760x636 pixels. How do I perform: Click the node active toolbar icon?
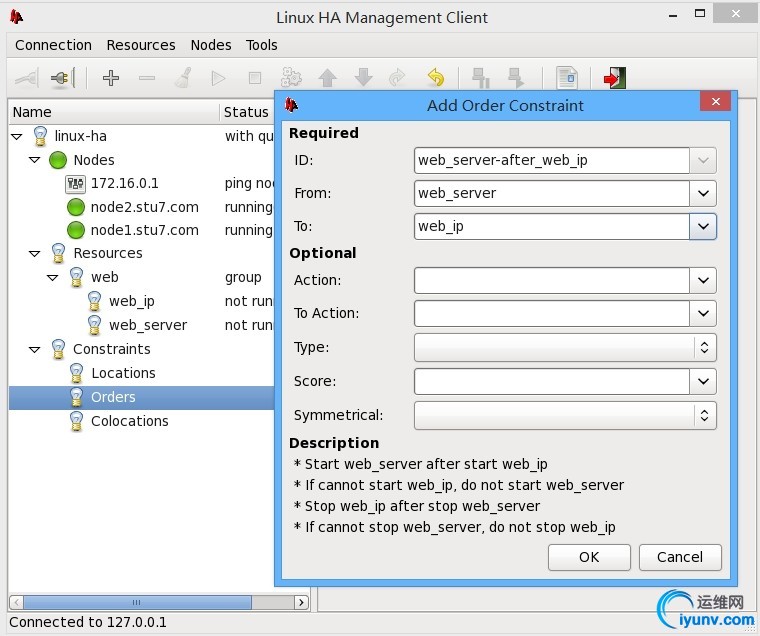click(x=516, y=78)
